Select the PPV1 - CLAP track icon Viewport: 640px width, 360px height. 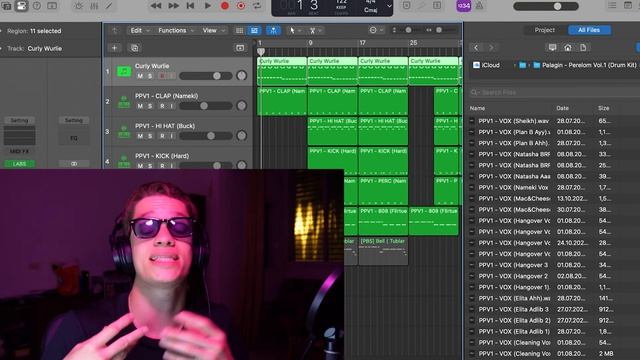tap(124, 102)
